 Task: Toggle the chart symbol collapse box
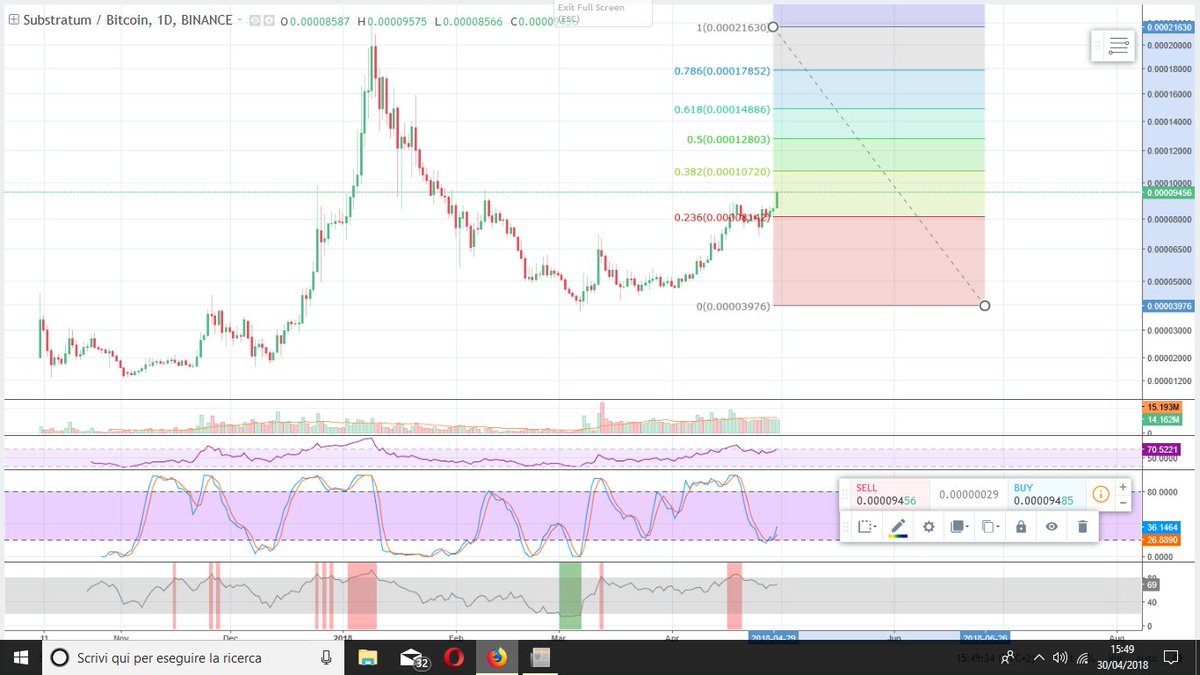(x=13, y=19)
